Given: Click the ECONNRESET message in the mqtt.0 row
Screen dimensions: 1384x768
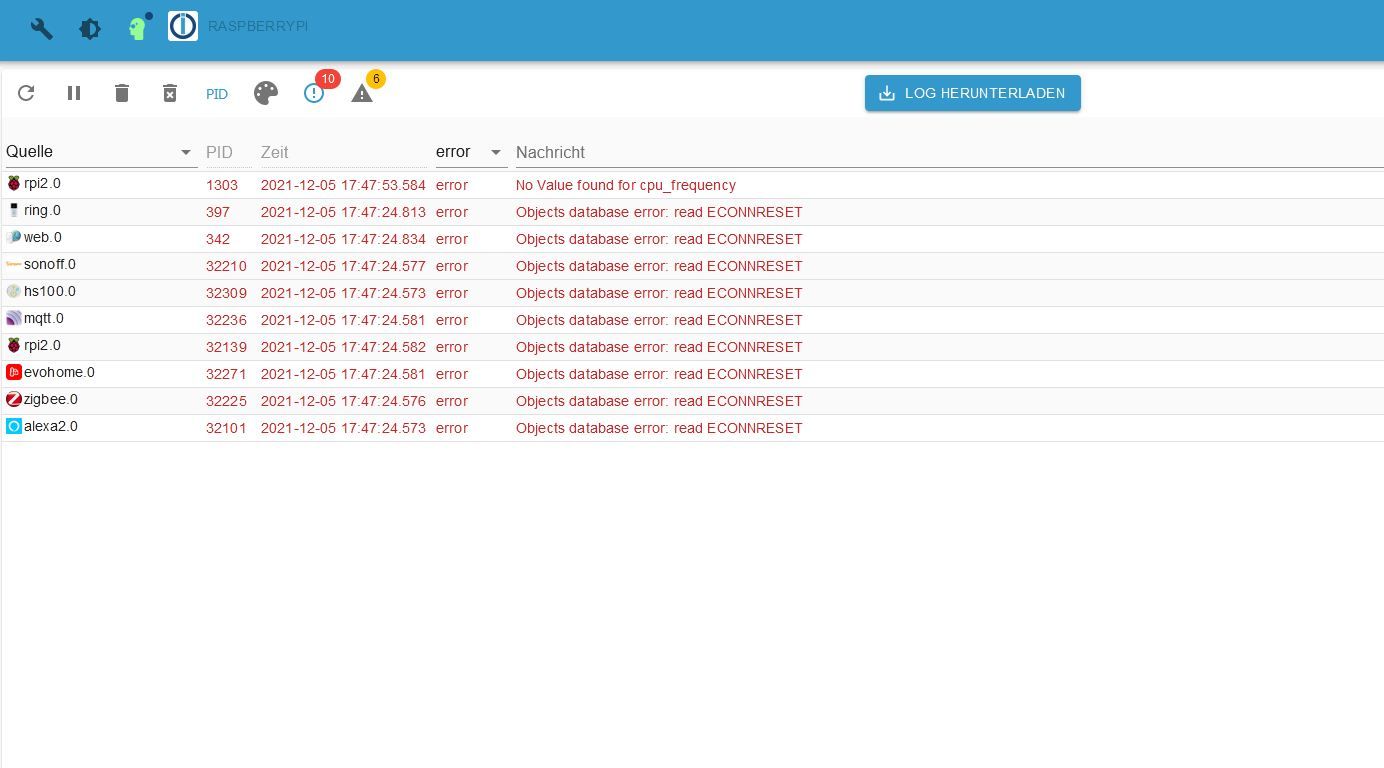Looking at the screenshot, I should click(x=659, y=320).
